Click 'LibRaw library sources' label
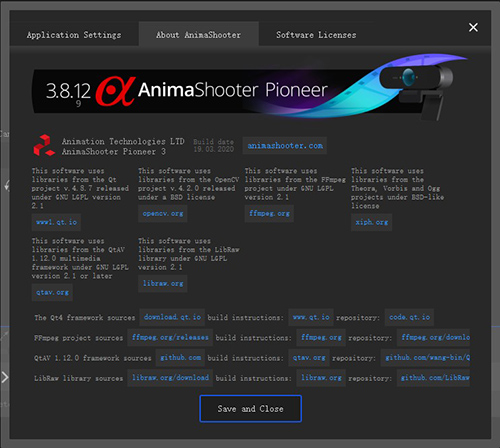 coord(79,378)
